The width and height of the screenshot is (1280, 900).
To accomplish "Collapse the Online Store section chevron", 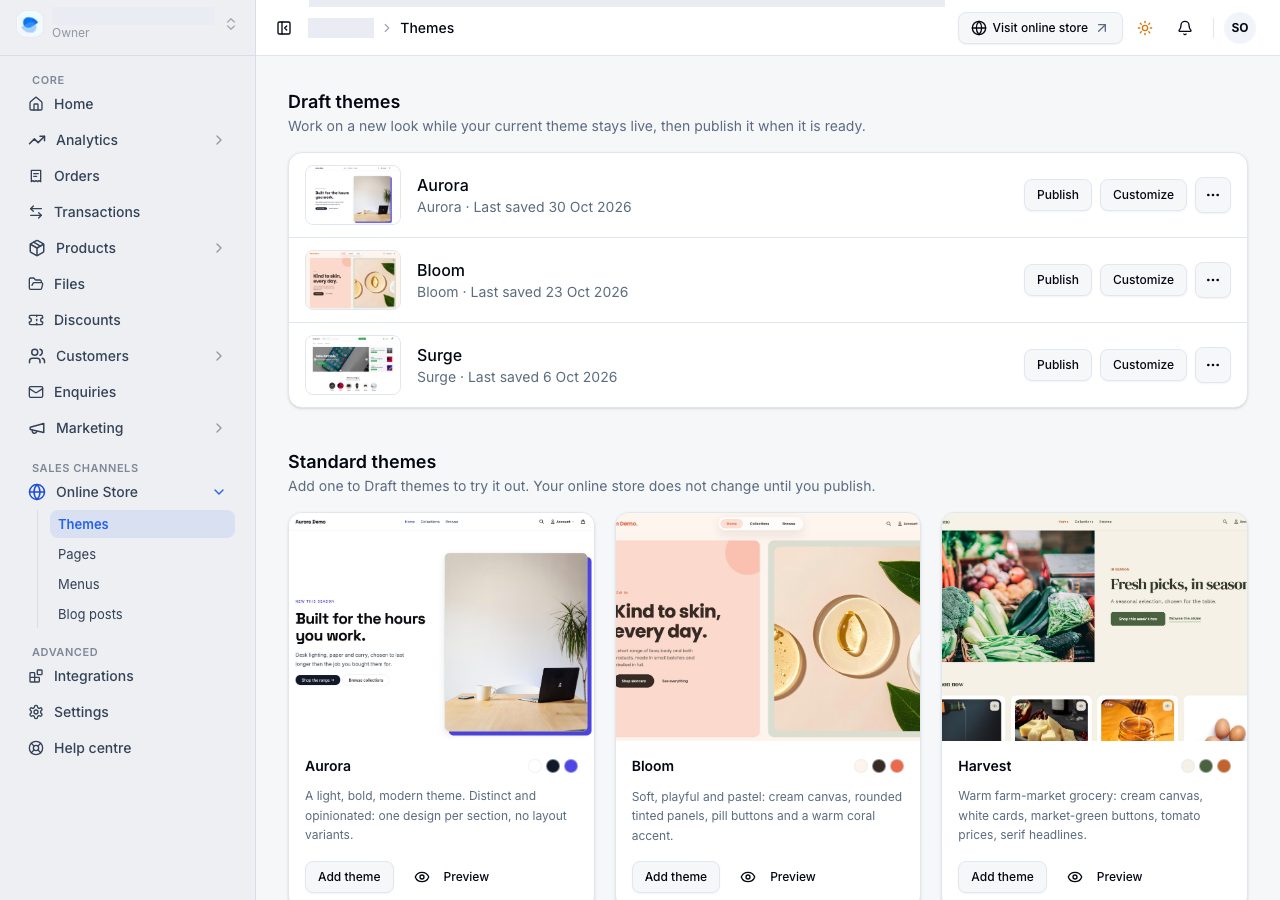I will pyautogui.click(x=219, y=492).
